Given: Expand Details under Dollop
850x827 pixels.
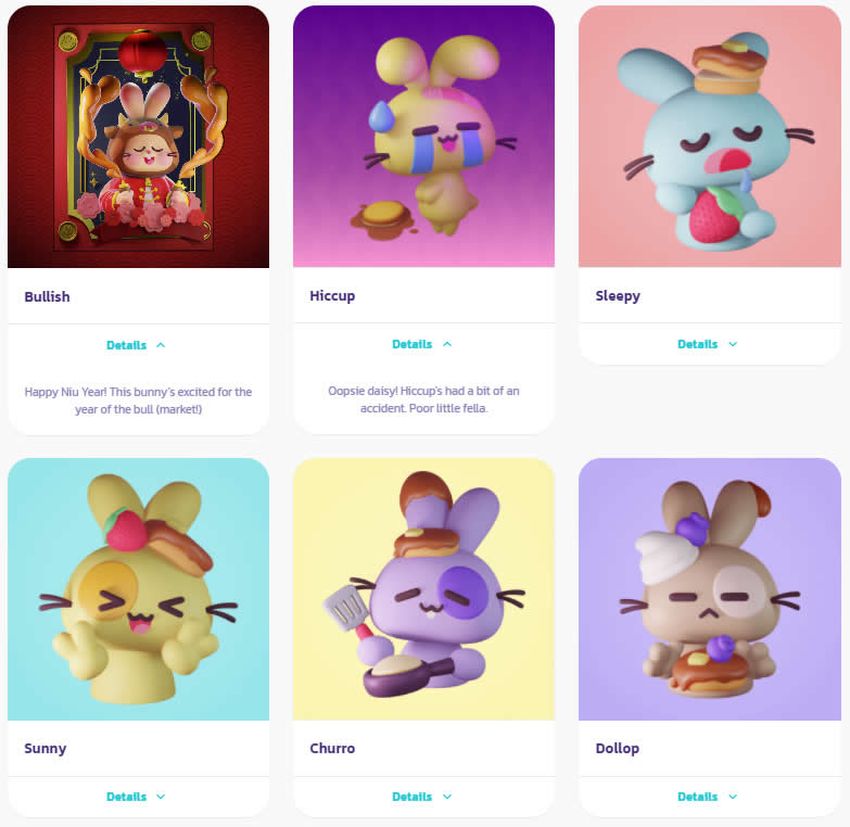Looking at the screenshot, I should click(697, 797).
